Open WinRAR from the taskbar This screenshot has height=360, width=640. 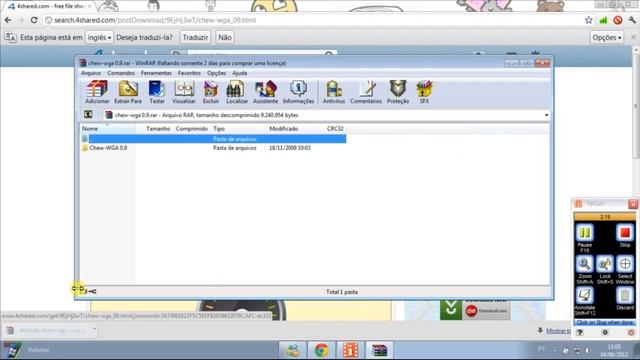coord(379,350)
